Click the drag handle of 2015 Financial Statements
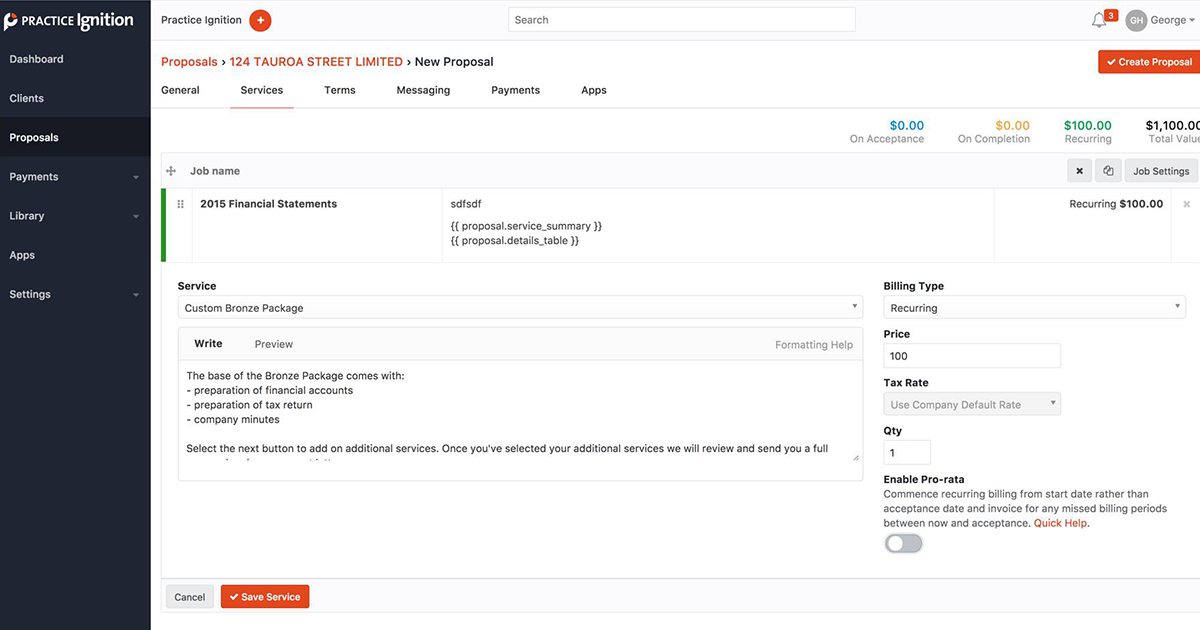Image resolution: width=1200 pixels, height=630 pixels. [181, 204]
